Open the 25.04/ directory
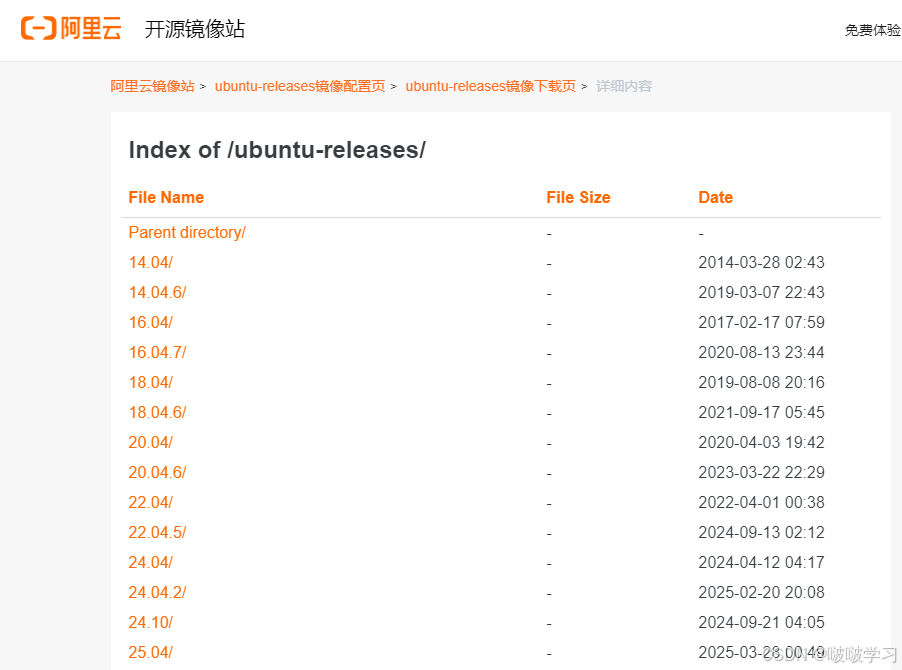 pyautogui.click(x=150, y=652)
